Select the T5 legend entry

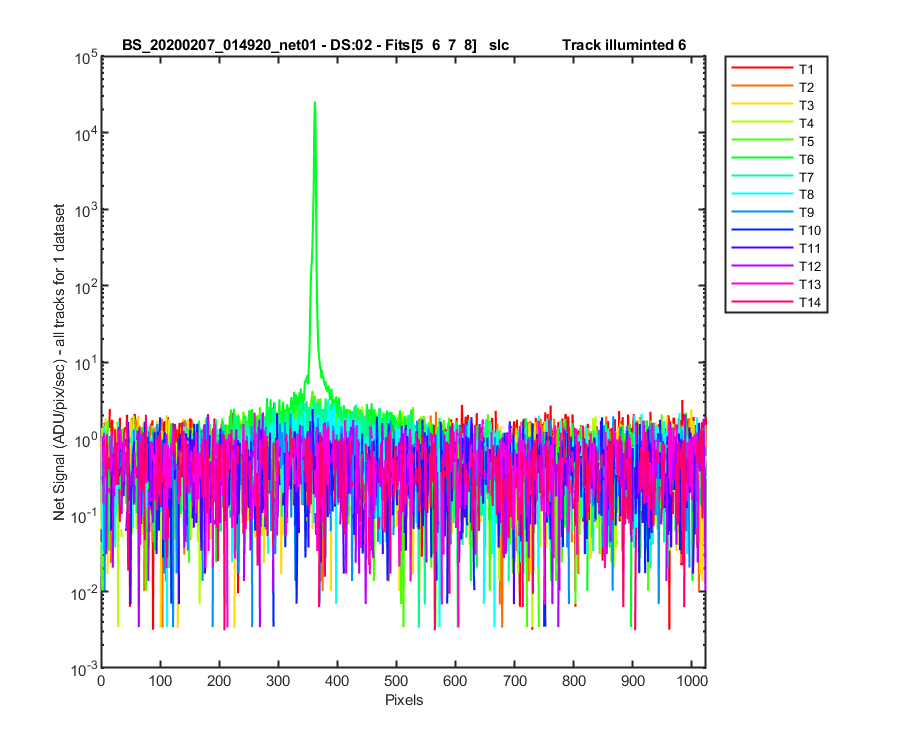(x=773, y=141)
